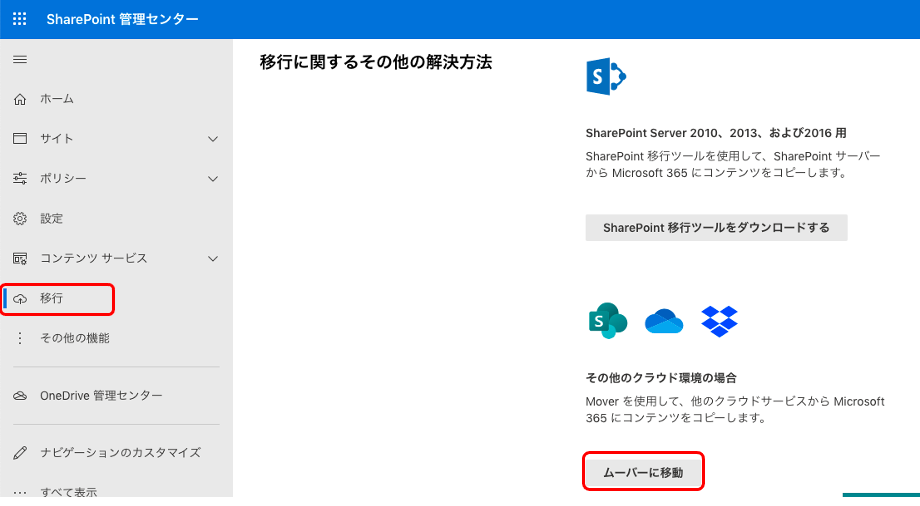Image resolution: width=920 pixels, height=506 pixels.
Task: Expand the サイト section chevron
Action: [x=213, y=139]
